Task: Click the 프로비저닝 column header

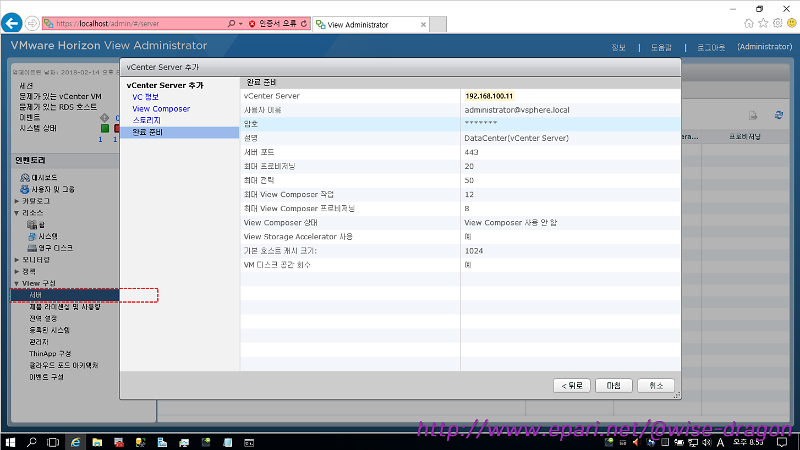Action: click(744, 137)
